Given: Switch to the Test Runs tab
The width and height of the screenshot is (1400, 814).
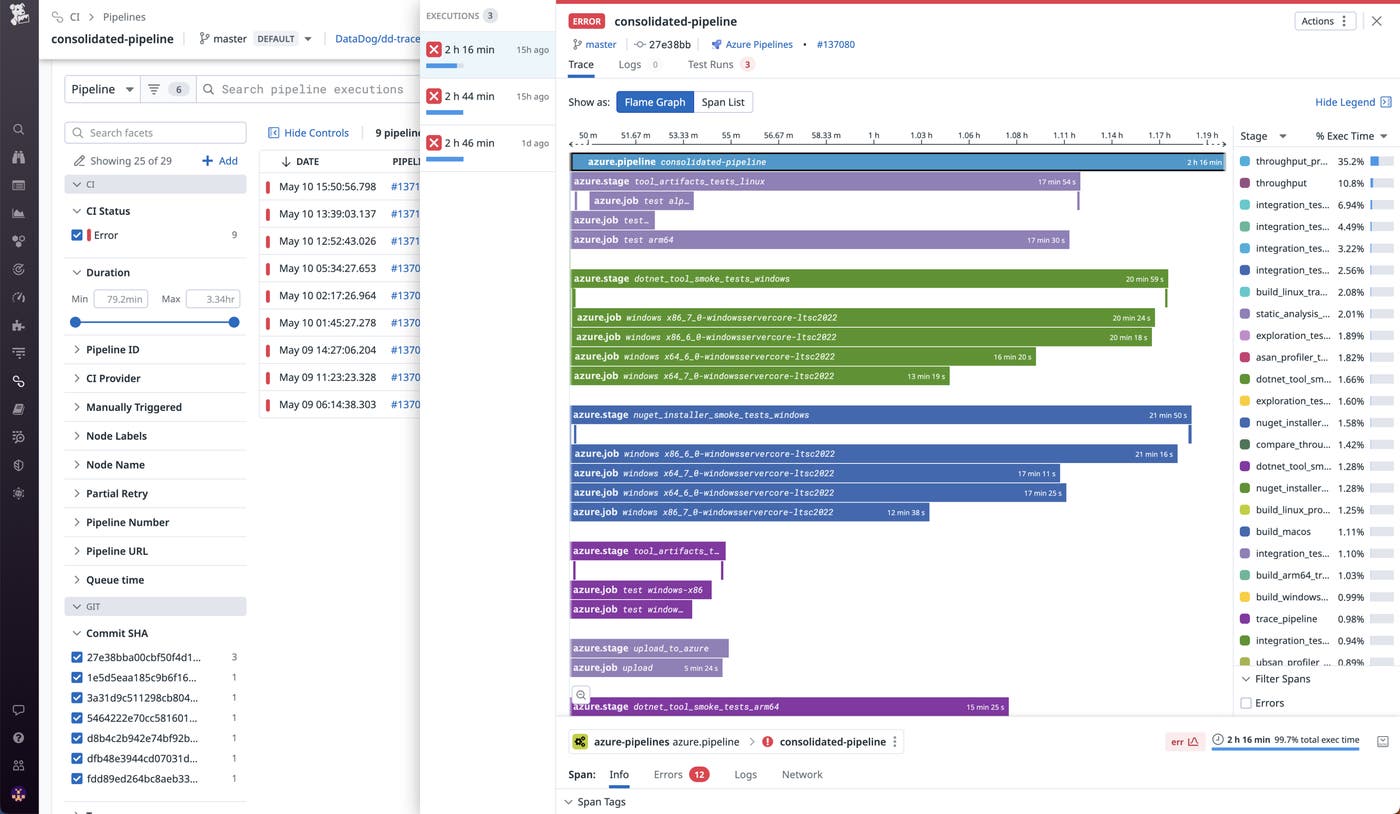Looking at the screenshot, I should click(713, 64).
